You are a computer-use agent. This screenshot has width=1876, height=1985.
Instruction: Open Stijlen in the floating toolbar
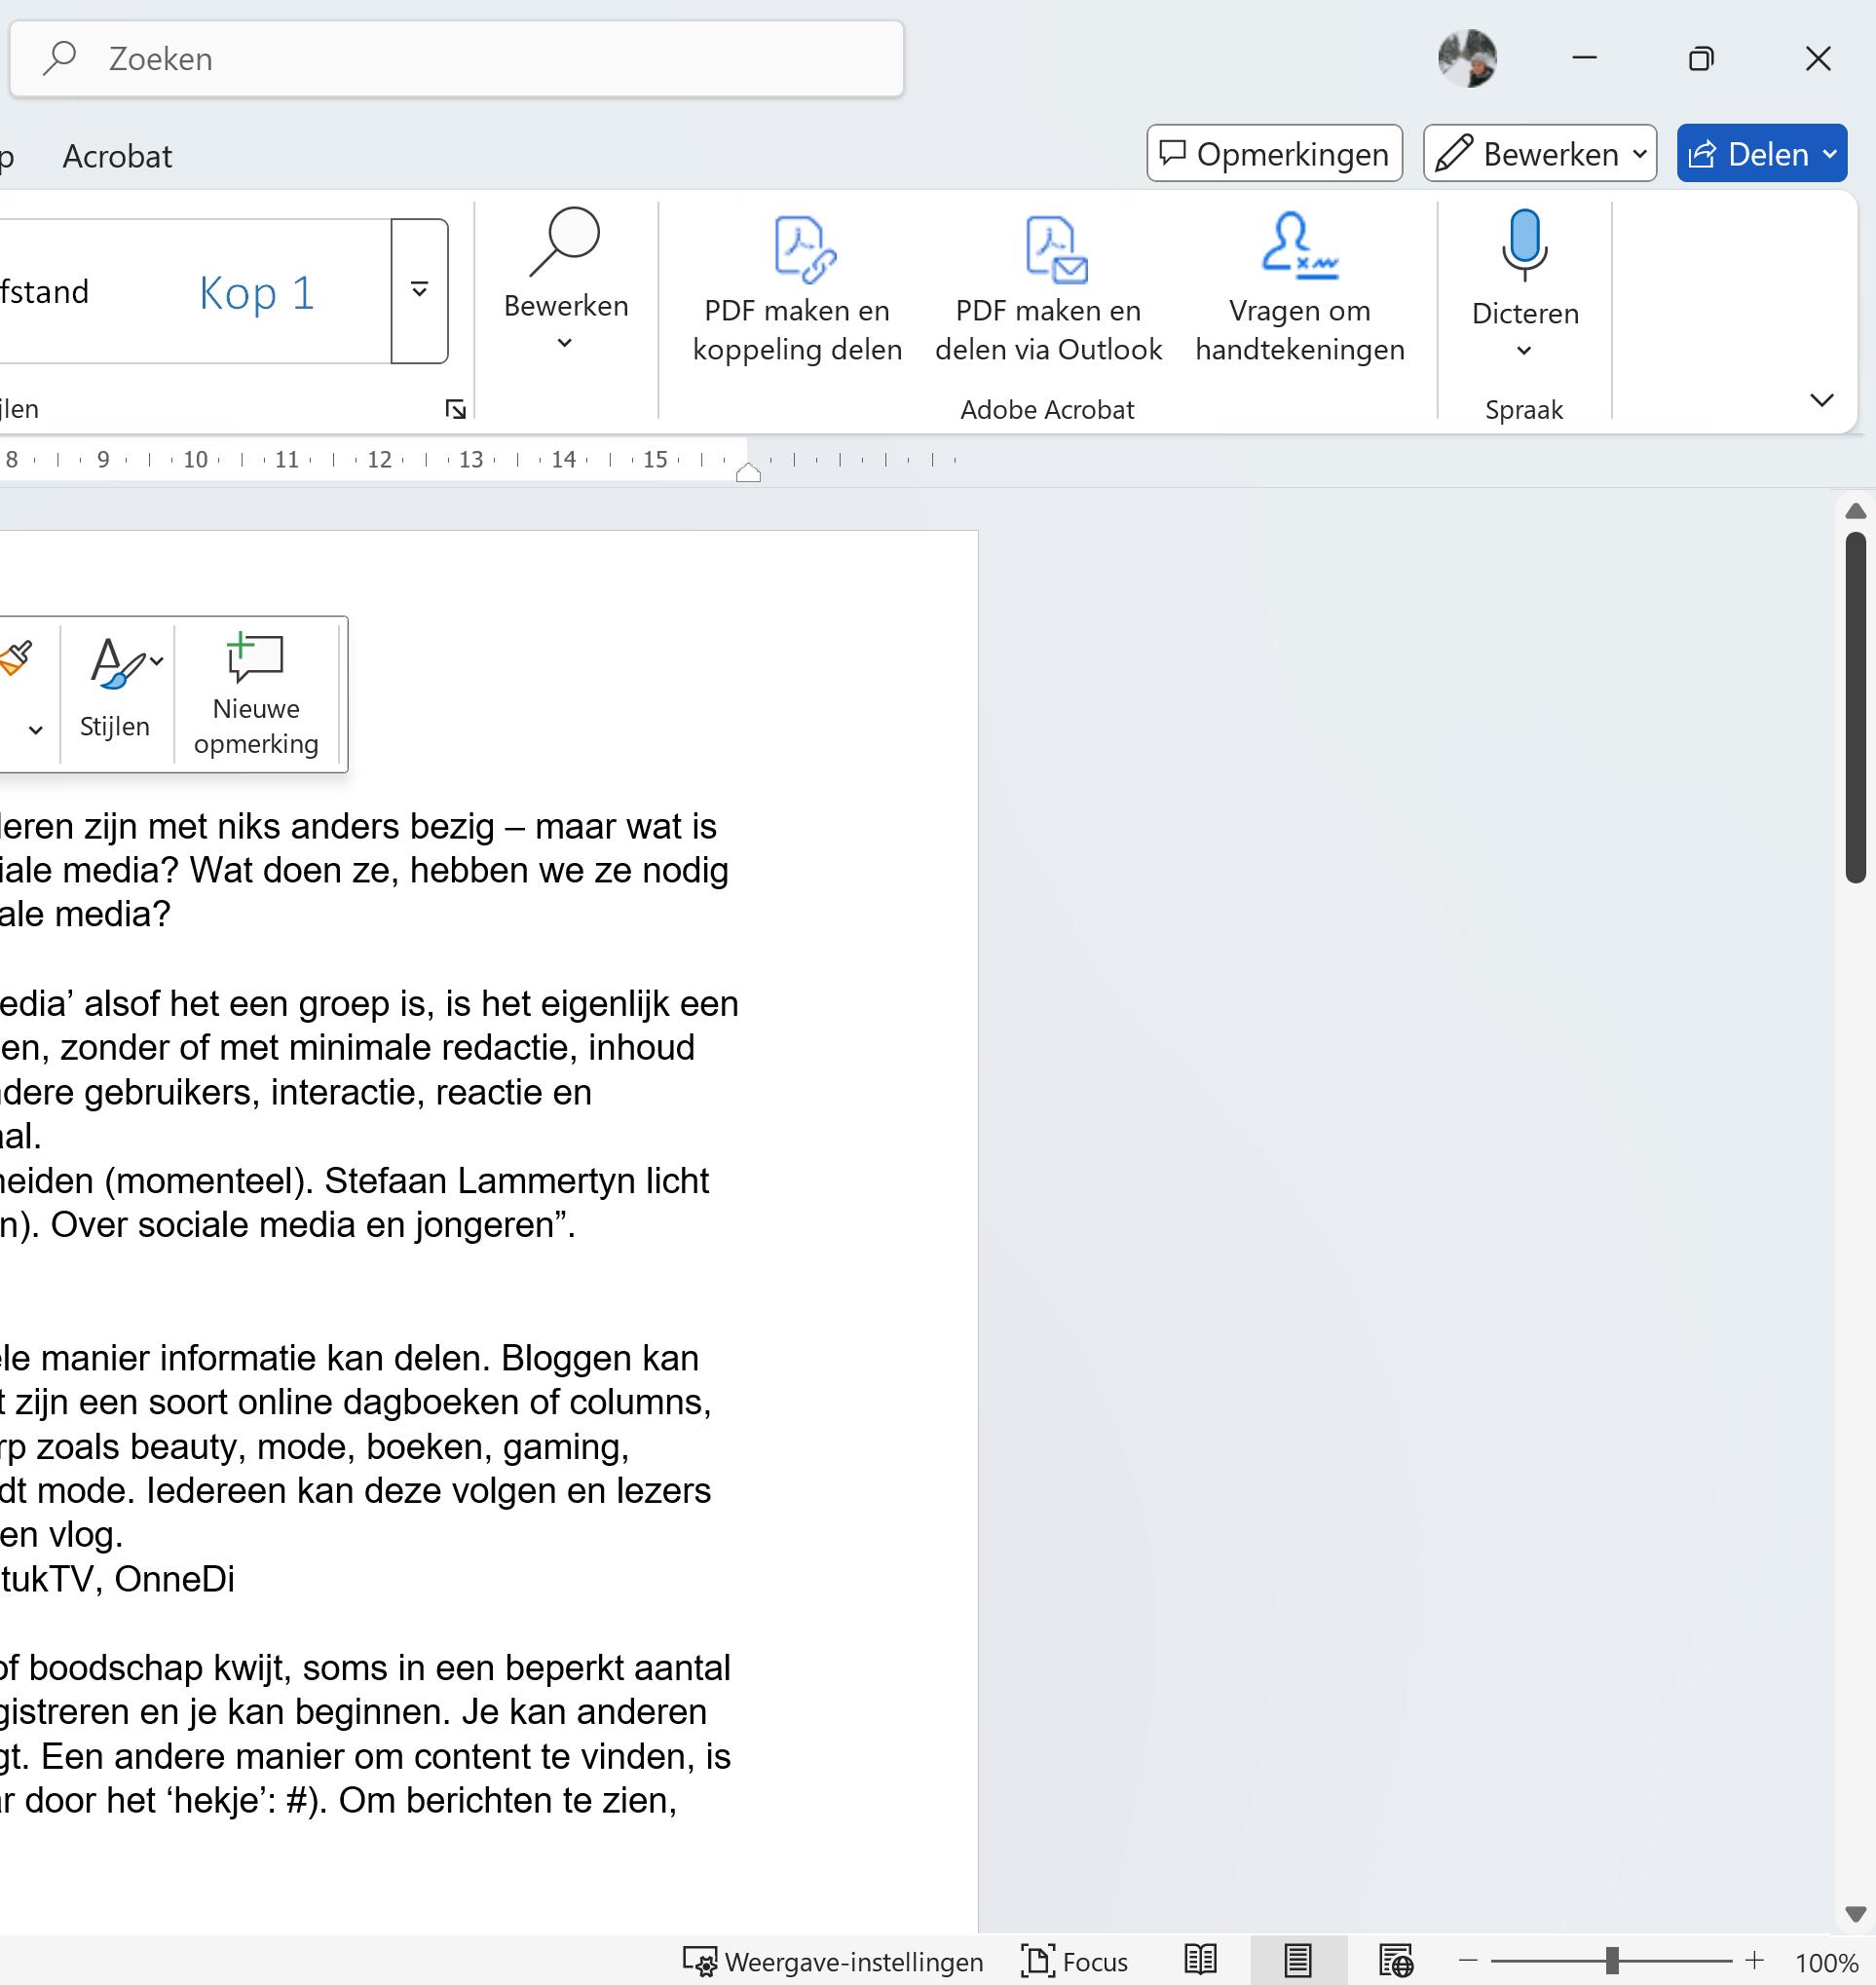[116, 690]
